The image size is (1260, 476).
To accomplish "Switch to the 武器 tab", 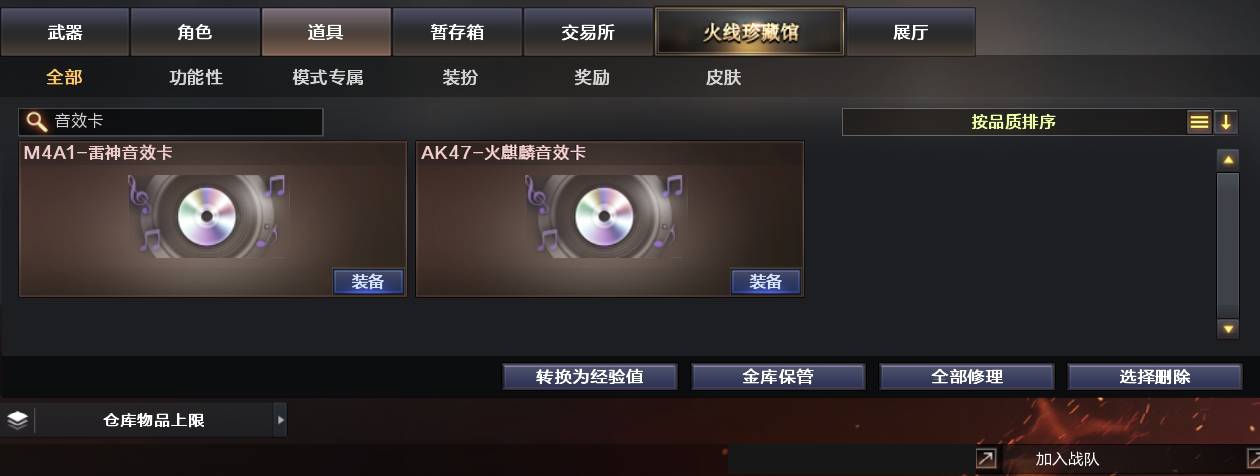I will 65,32.
